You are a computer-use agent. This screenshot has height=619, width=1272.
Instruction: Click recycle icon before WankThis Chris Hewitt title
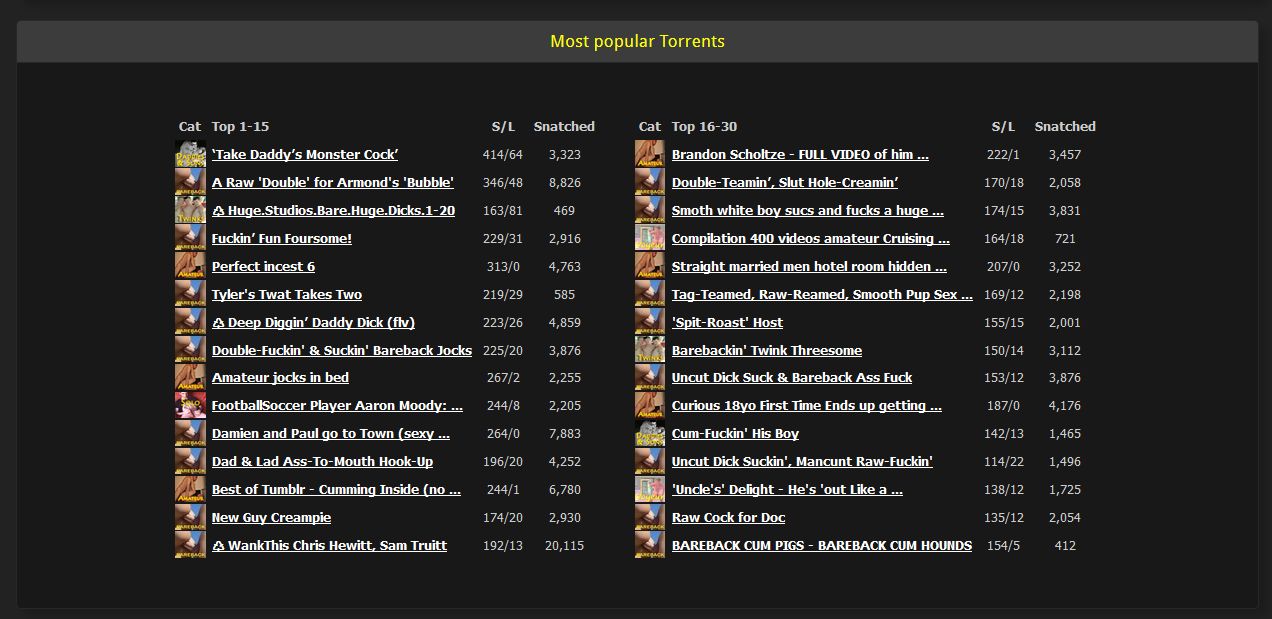tap(218, 546)
